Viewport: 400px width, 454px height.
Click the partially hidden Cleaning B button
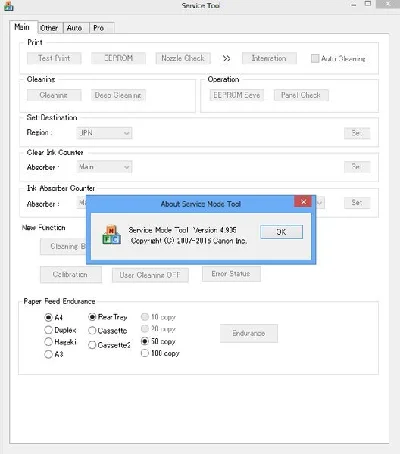[63, 247]
